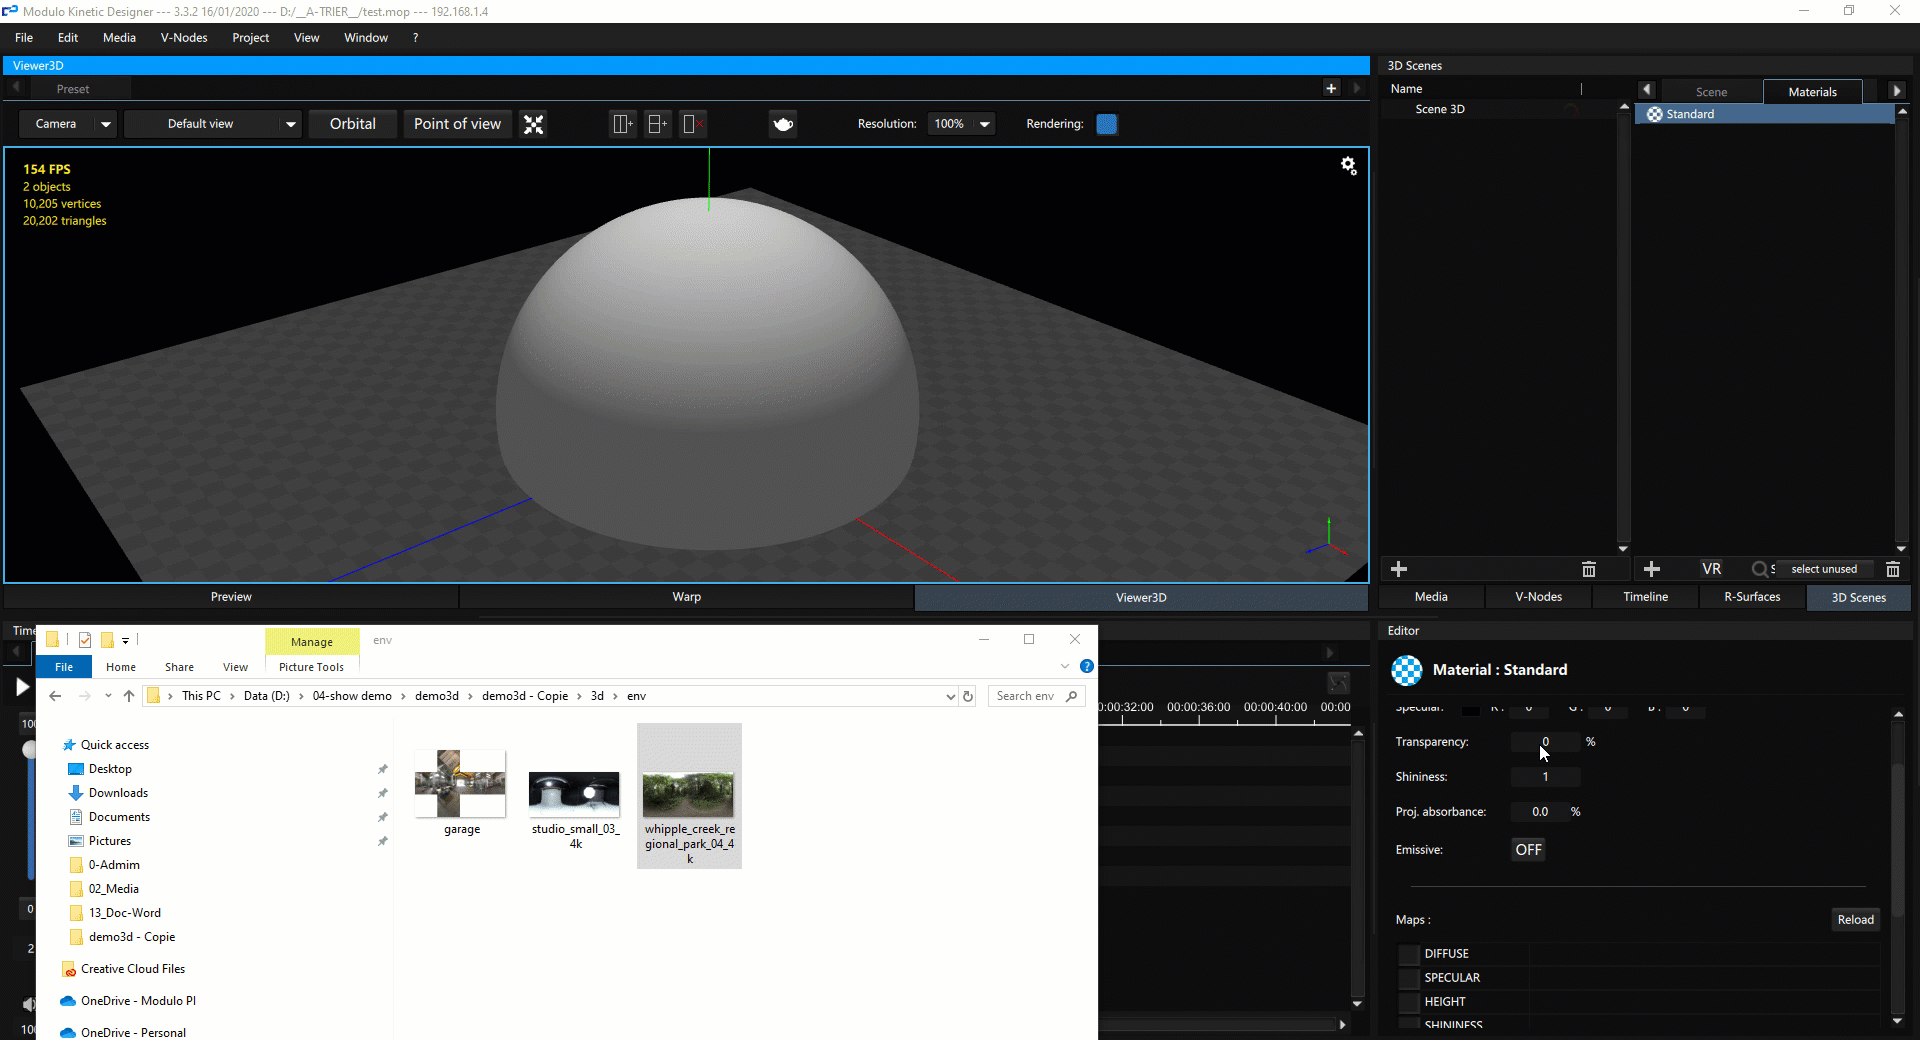Enable the DIFFUSE map checkbox
1920x1040 pixels.
[x=1408, y=953]
